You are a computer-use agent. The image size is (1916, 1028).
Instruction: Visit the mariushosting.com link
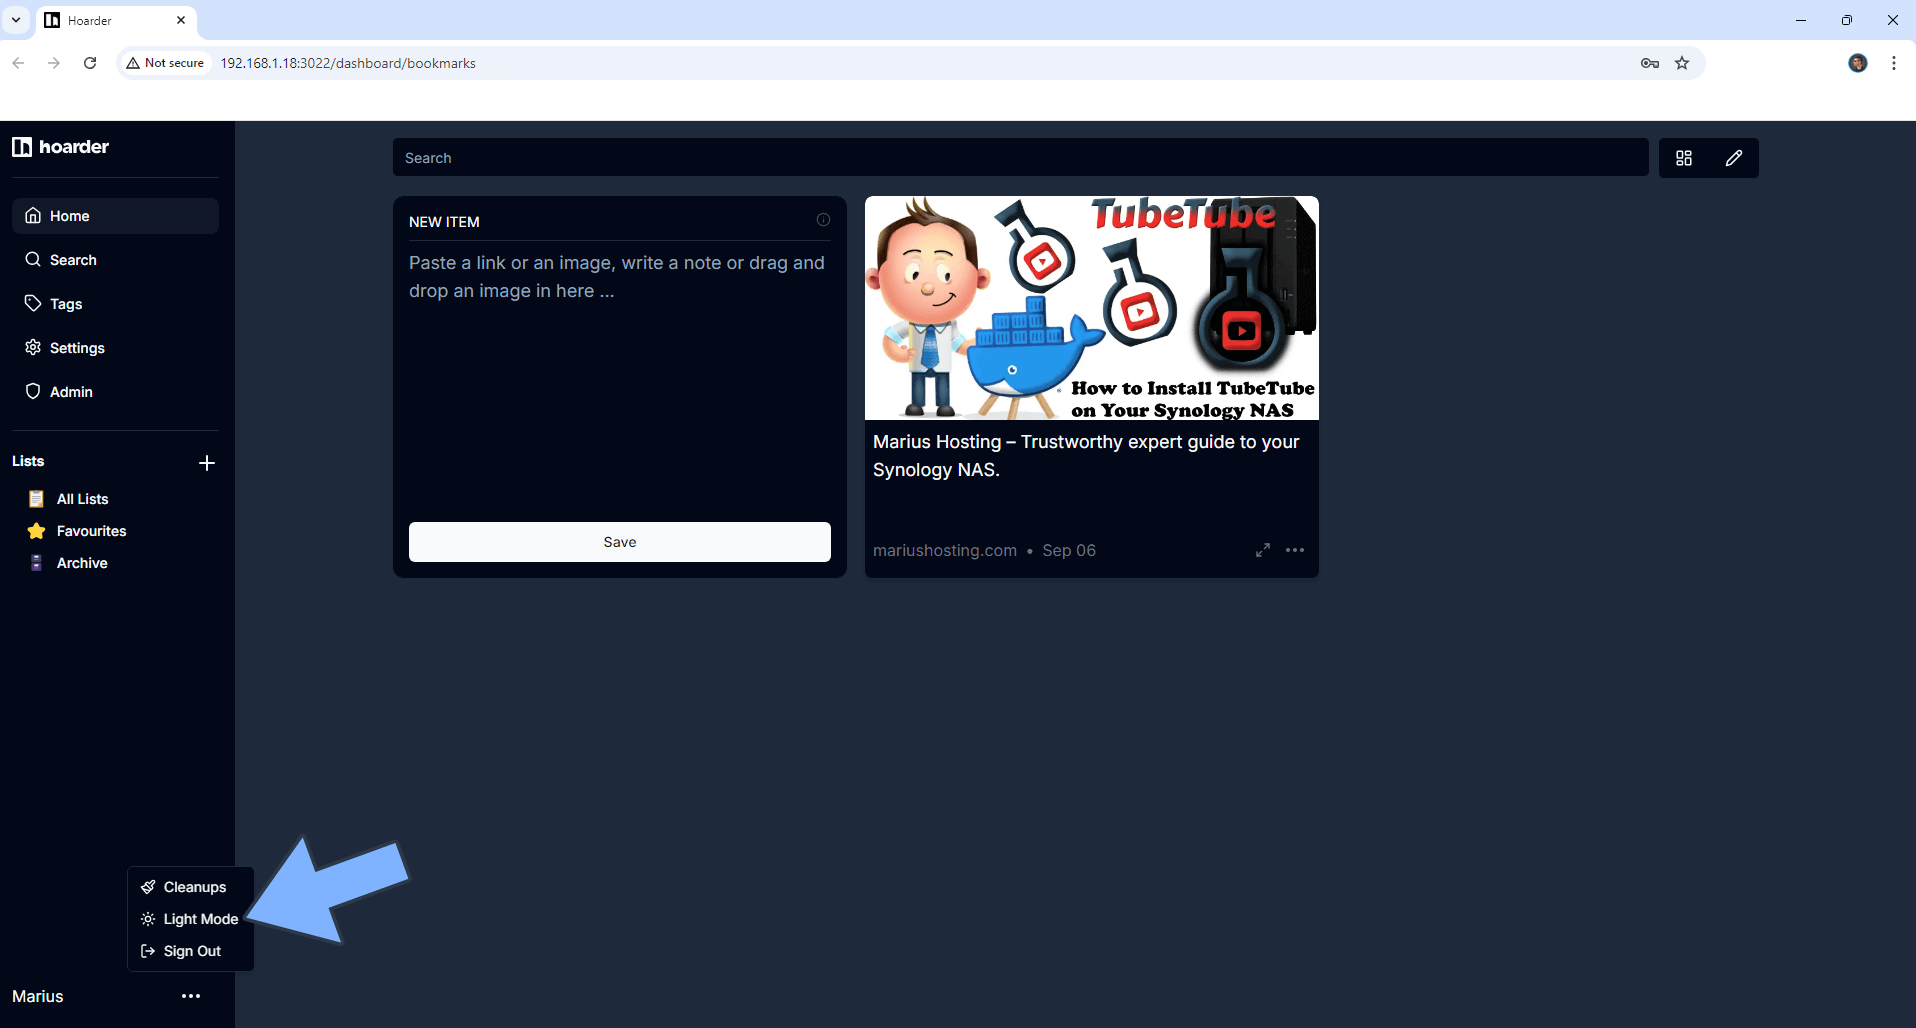click(x=945, y=550)
